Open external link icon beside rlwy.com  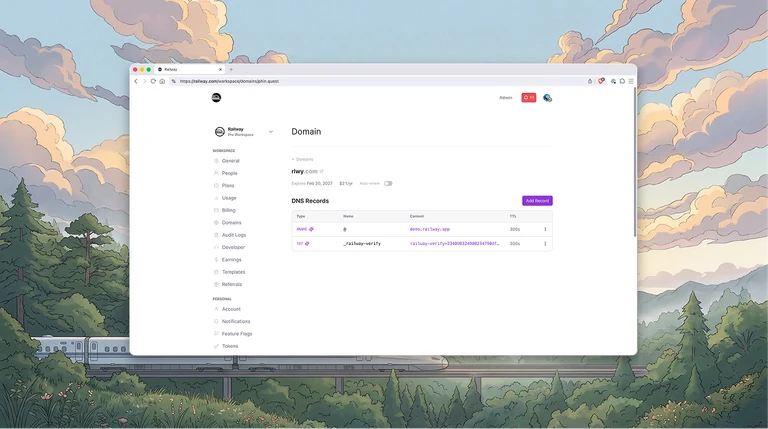[x=321, y=171]
